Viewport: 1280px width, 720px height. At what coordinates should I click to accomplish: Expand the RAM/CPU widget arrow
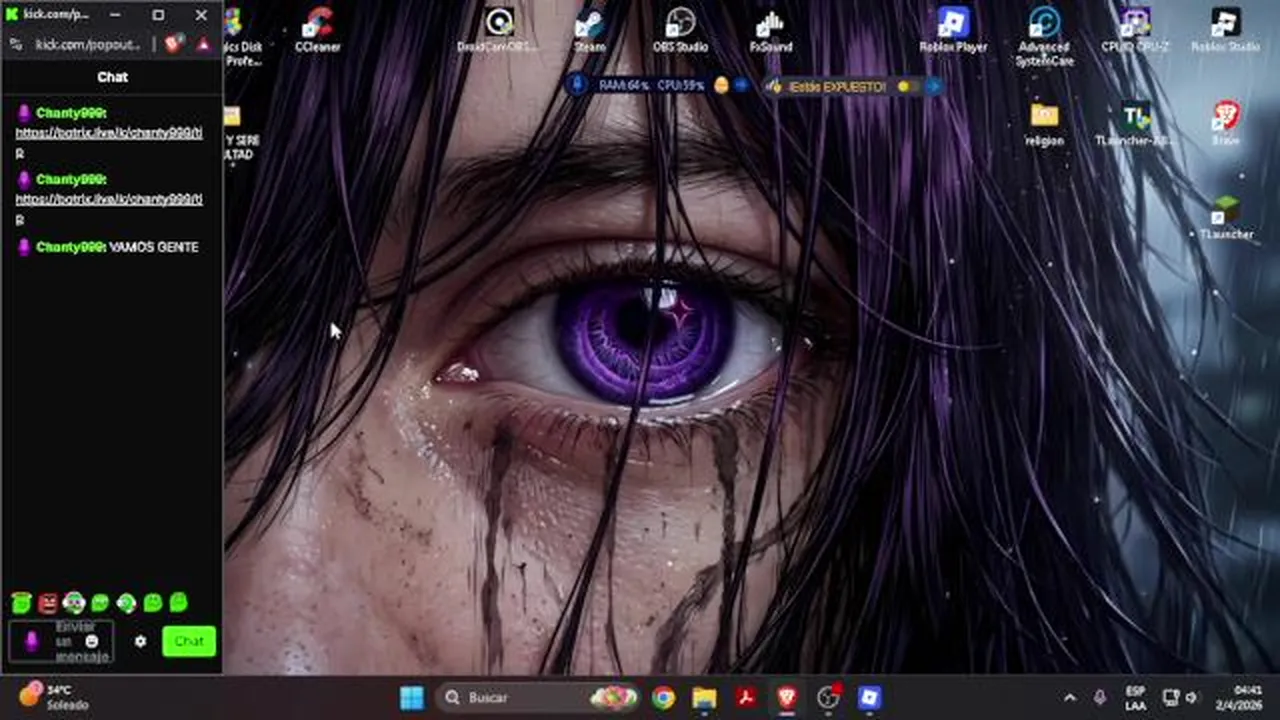[x=741, y=86]
